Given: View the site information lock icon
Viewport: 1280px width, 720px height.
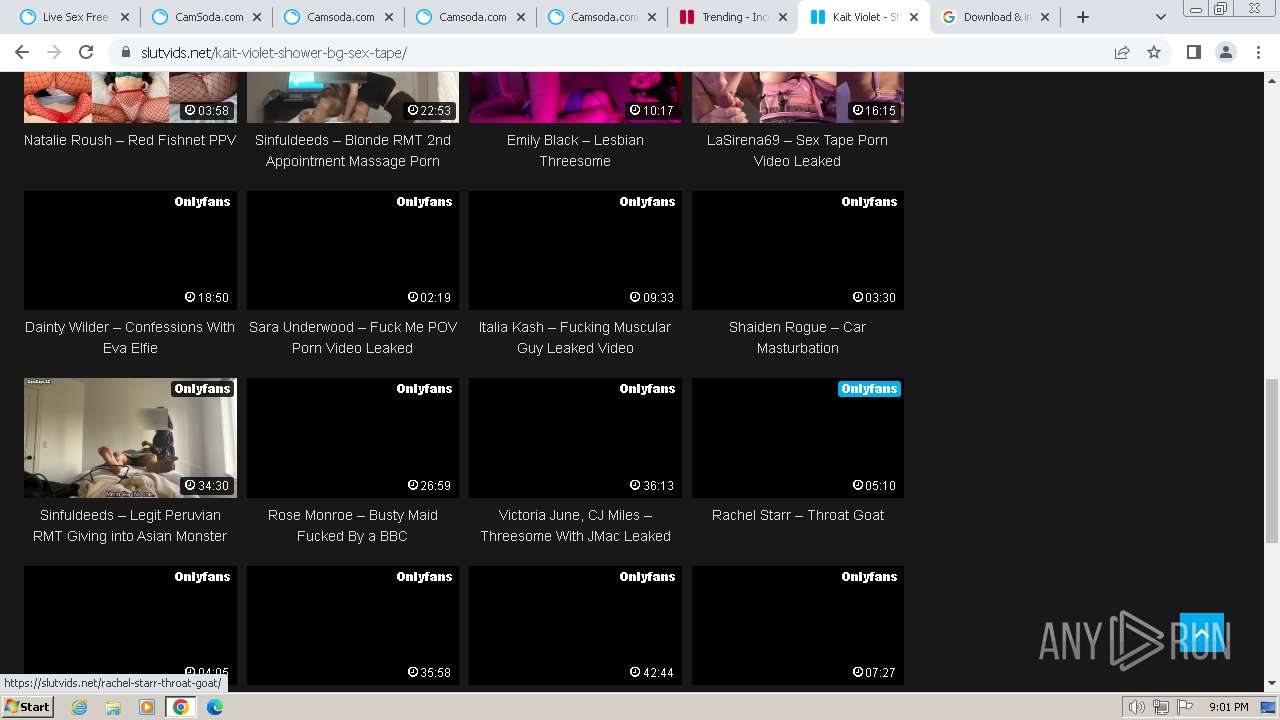Looking at the screenshot, I should [126, 52].
